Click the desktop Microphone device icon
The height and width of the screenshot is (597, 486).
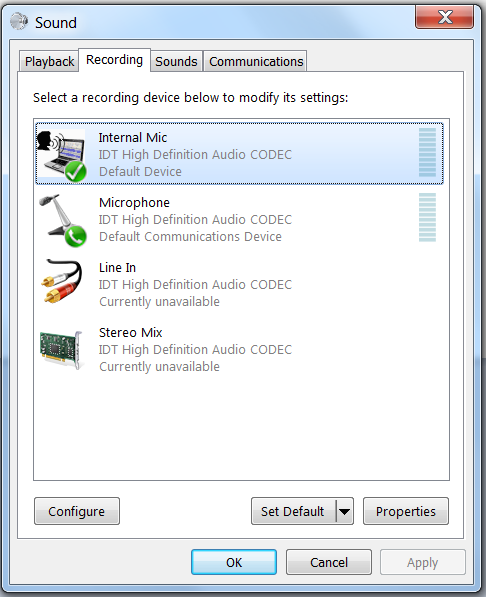tap(62, 220)
